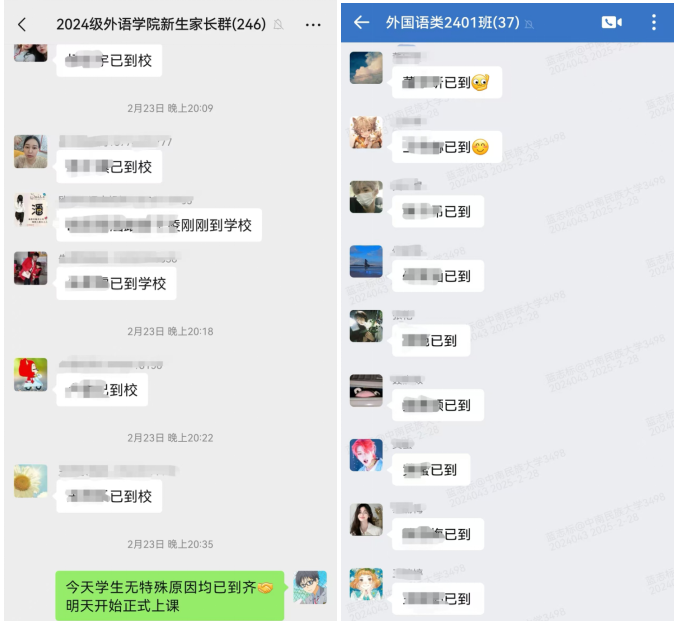Tap the red-haired anime avatar
The width and height of the screenshot is (674, 621).
click(x=366, y=455)
